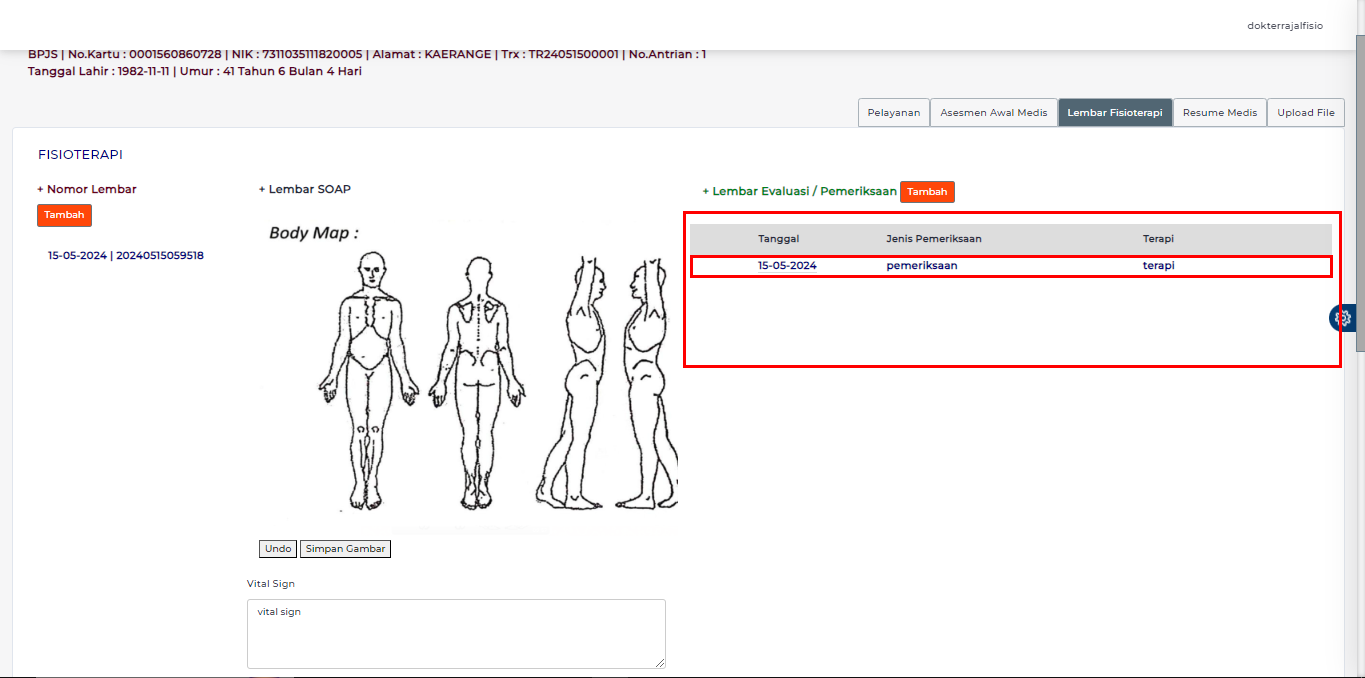Click the pemeriksaan entry in the table row
1365x678 pixels.
coord(921,266)
